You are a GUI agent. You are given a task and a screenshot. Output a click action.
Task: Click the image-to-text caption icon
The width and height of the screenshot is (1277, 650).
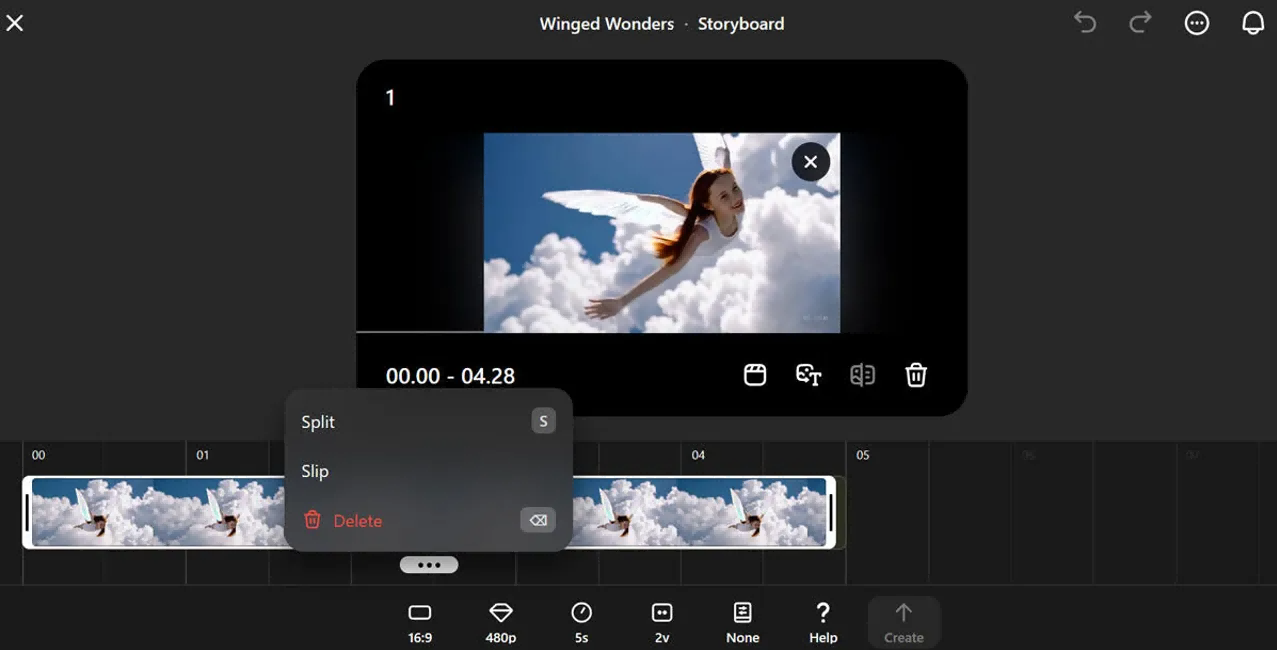[x=808, y=375]
